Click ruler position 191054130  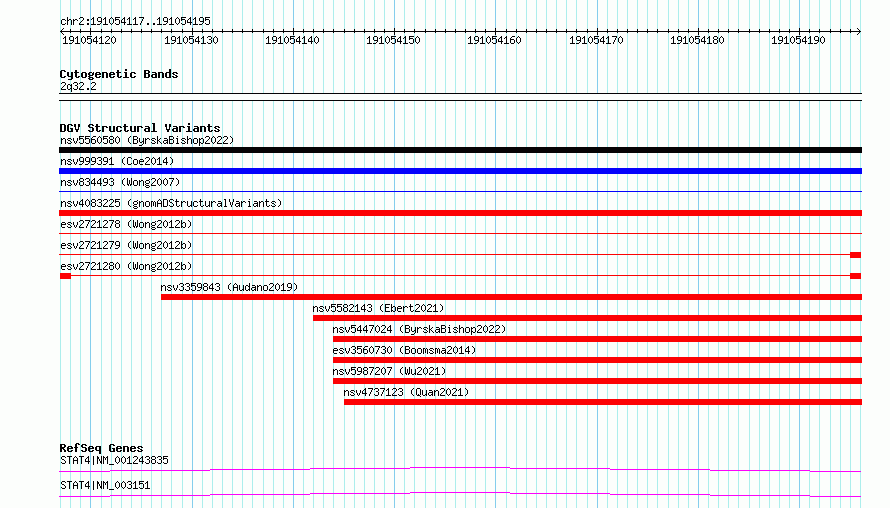pyautogui.click(x=191, y=40)
